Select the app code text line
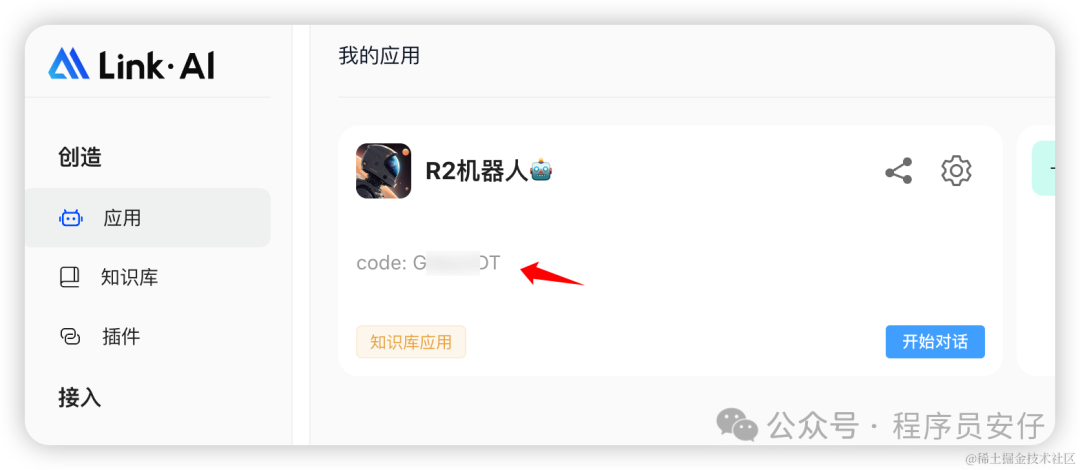This screenshot has width=1080, height=470. click(428, 263)
